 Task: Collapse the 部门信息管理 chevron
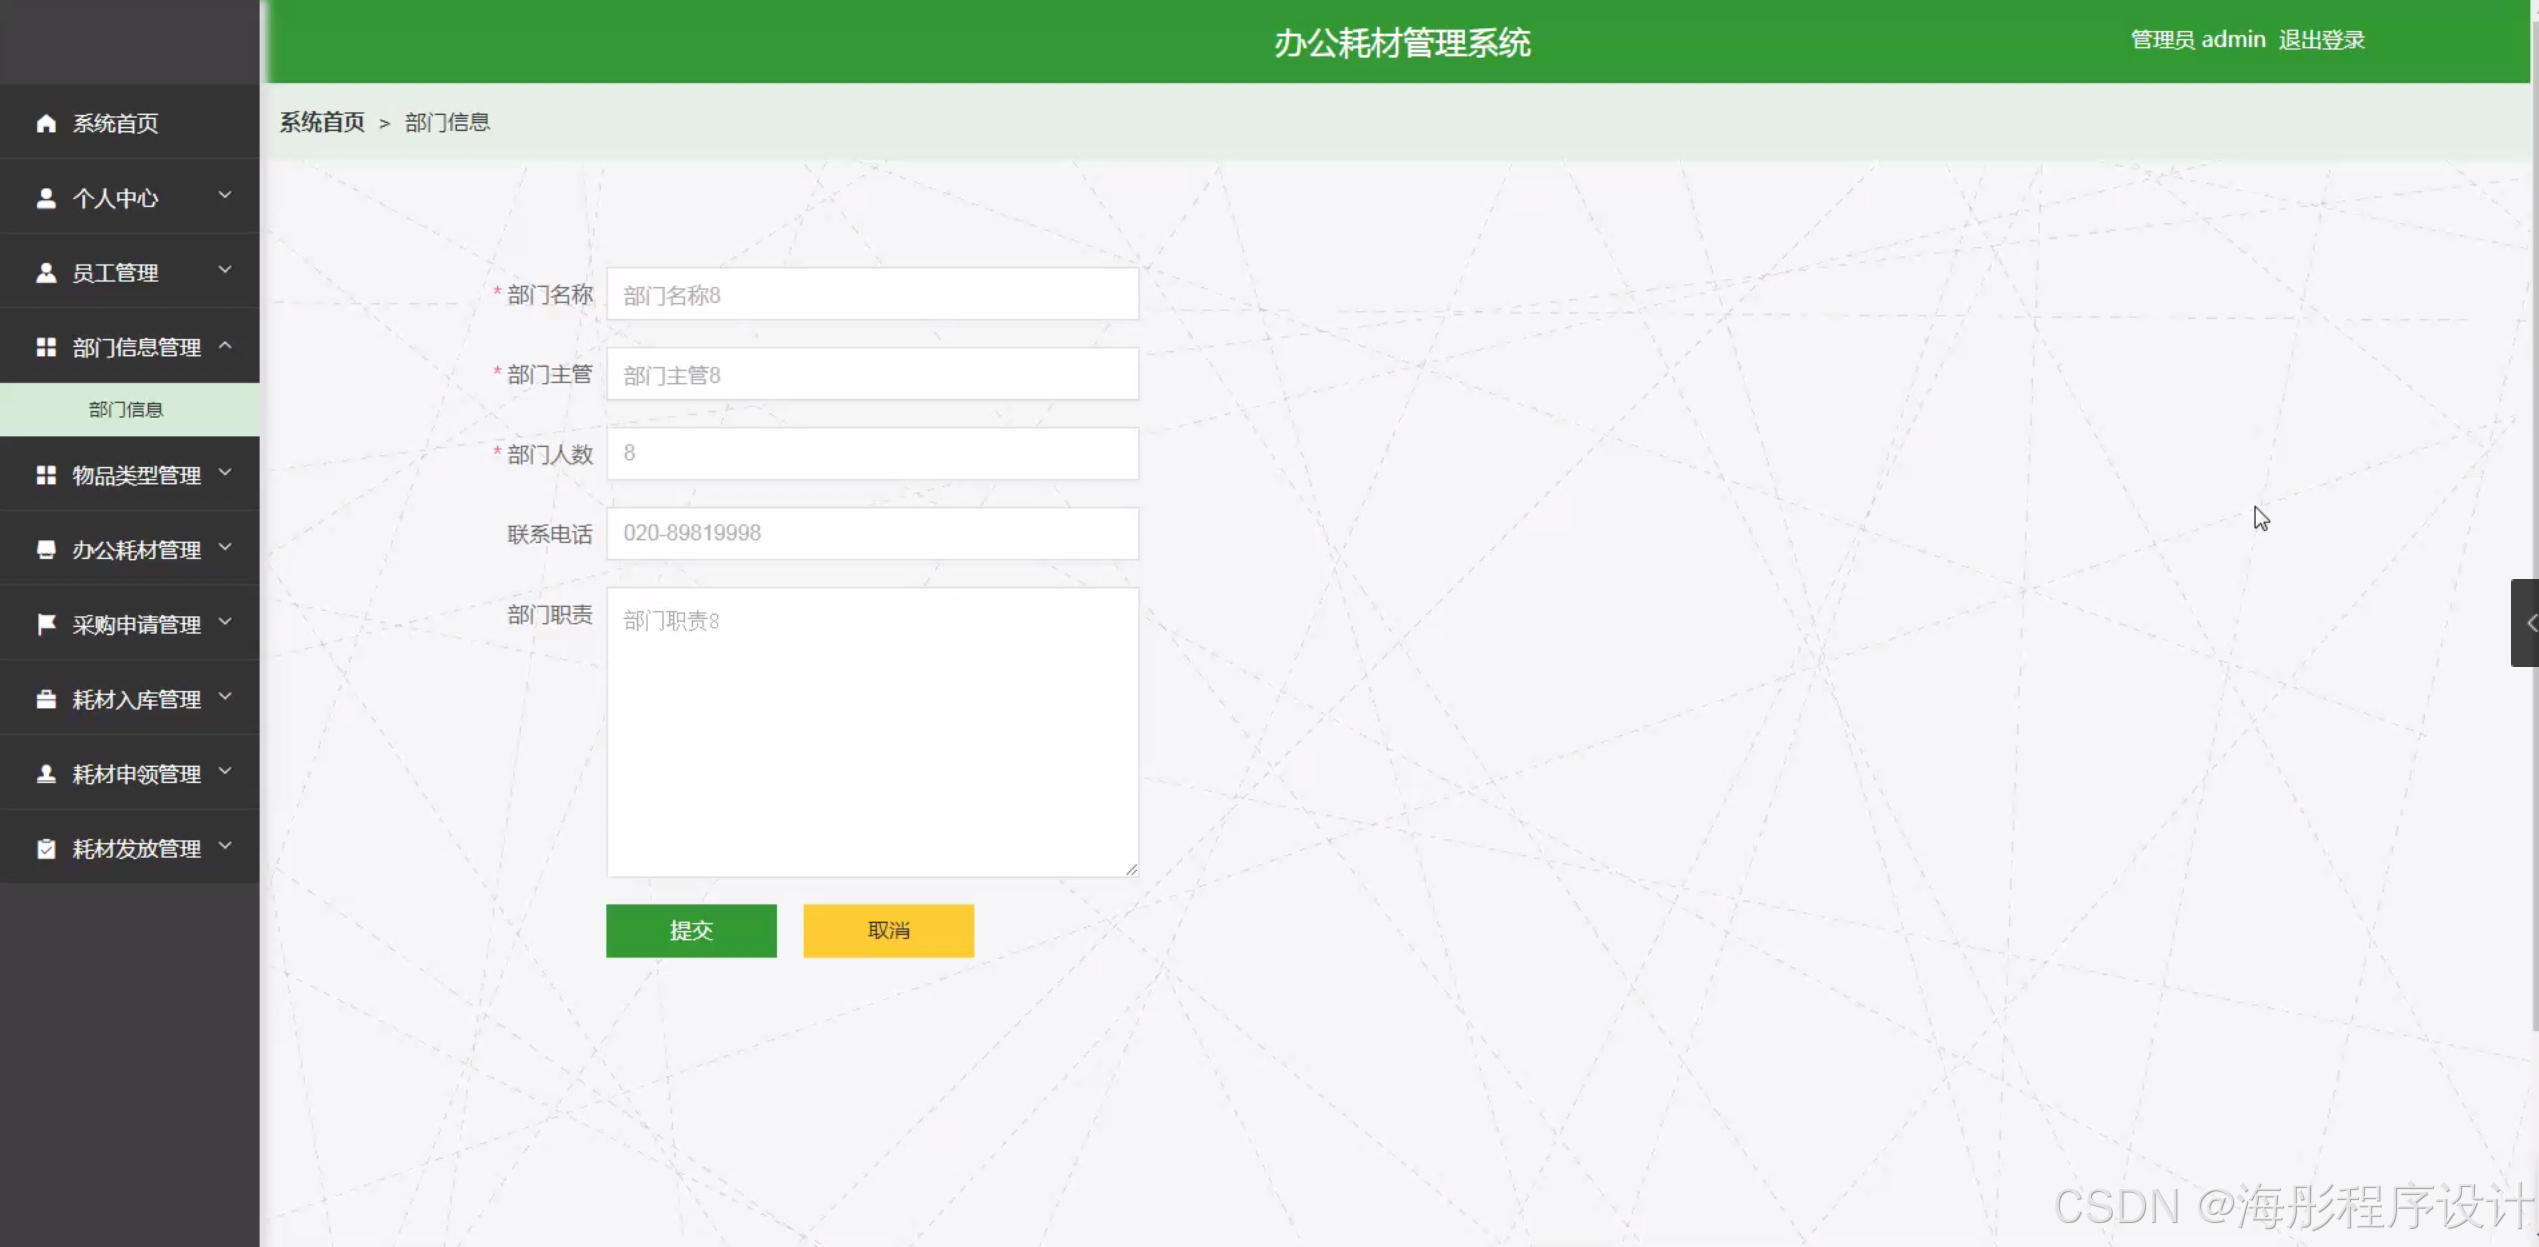pos(225,345)
